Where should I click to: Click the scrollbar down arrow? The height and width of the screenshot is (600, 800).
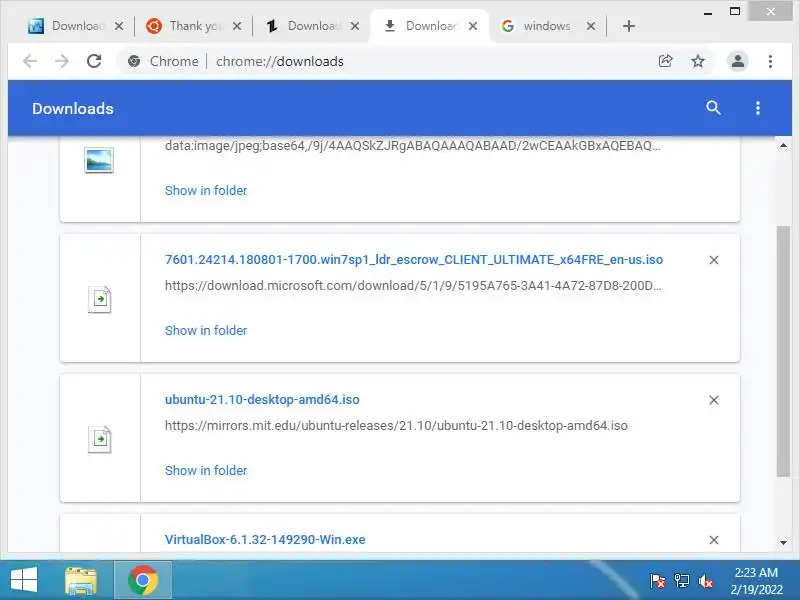pos(783,543)
